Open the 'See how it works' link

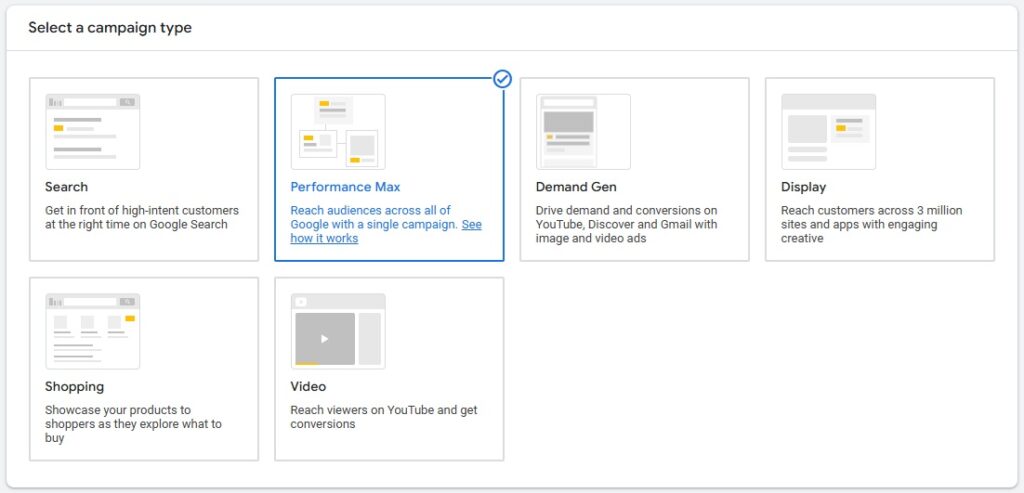click(386, 232)
